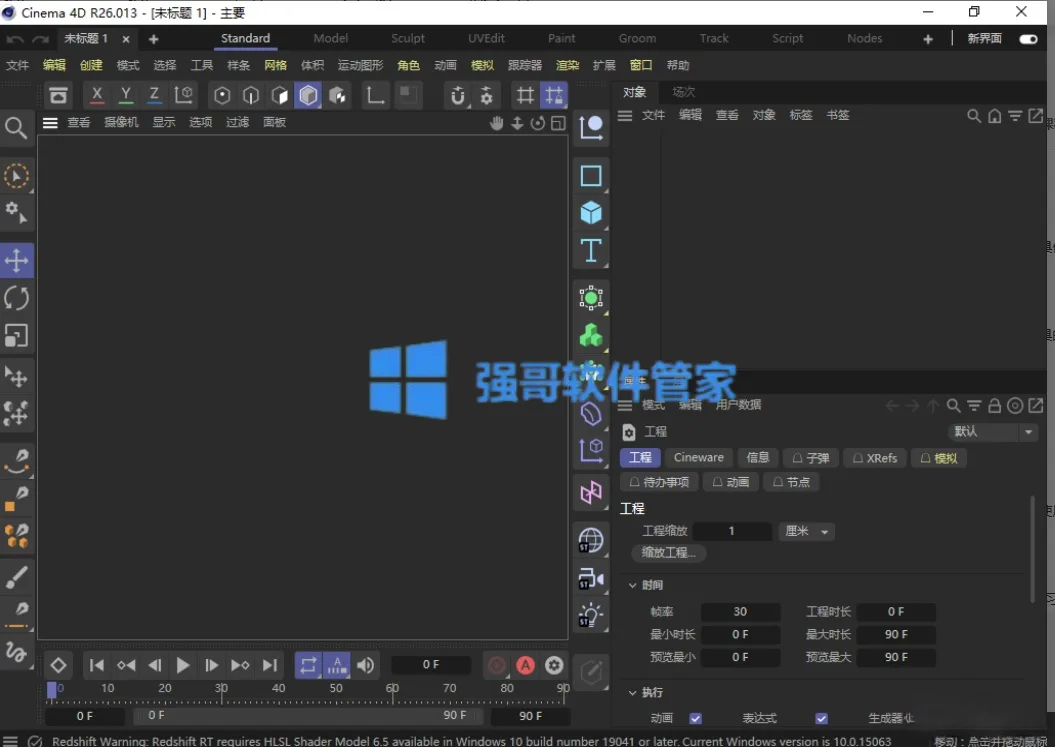Screen dimensions: 1055x747
Task: Select the Rotate tool
Action: click(x=16, y=298)
